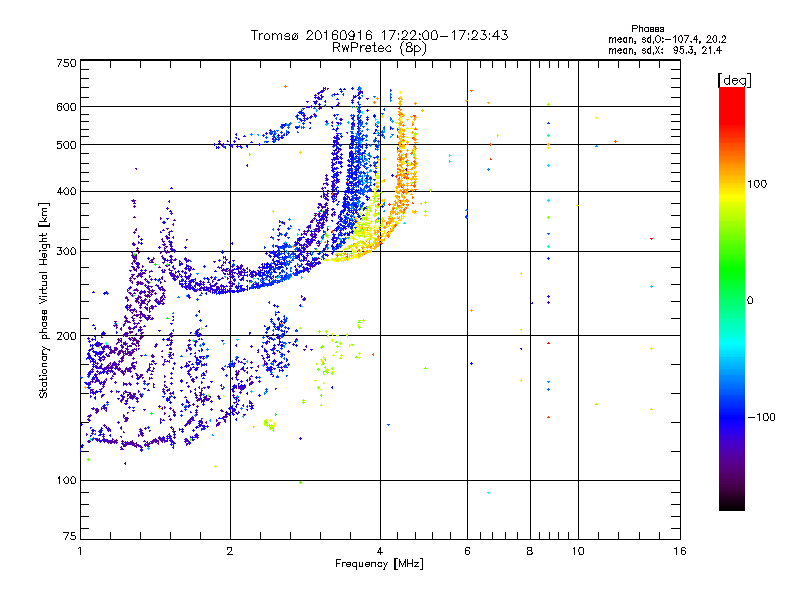Select the 'mean, sd,O:-107.4, 20.2' statistic

(667, 39)
